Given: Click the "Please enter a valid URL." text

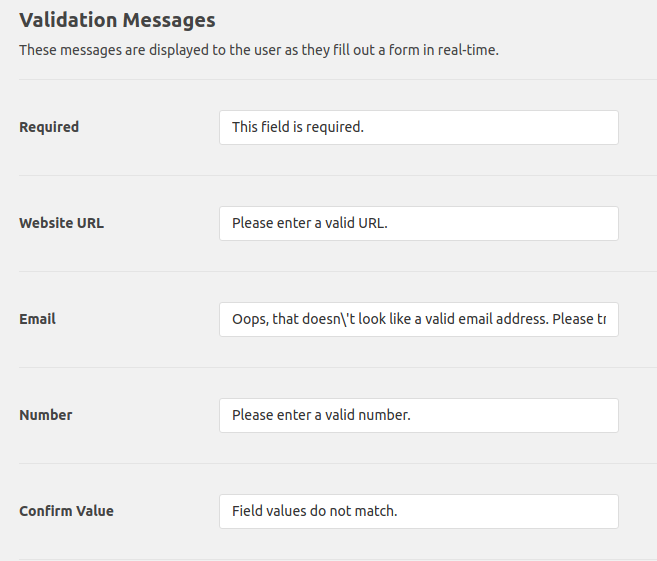Looking at the screenshot, I should click(x=309, y=223).
